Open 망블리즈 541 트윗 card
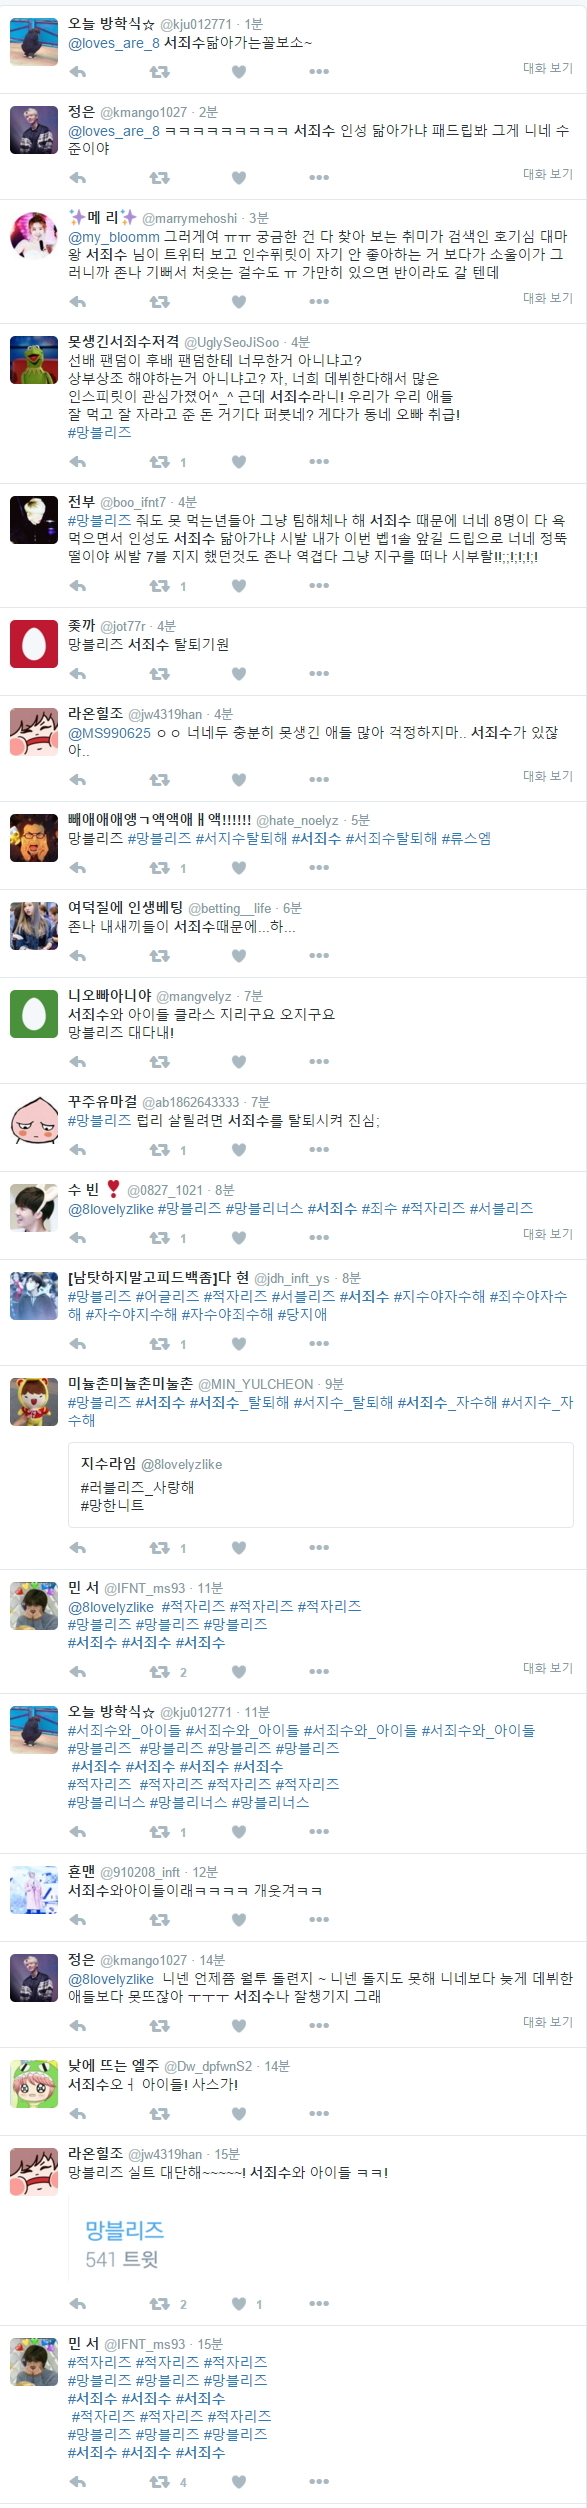The height and width of the screenshot is (2508, 587). 321,2243
